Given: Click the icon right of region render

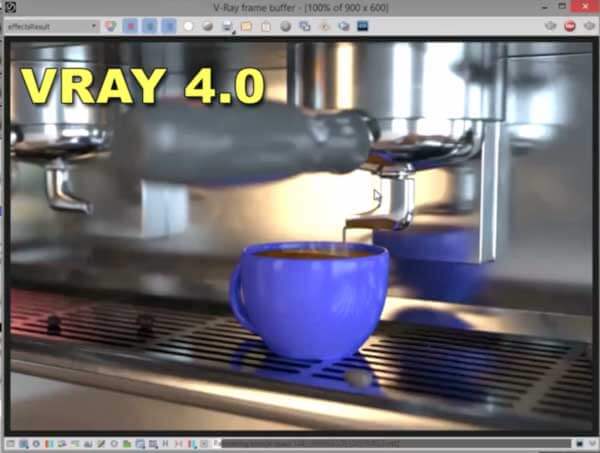Looking at the screenshot, I should tap(344, 26).
